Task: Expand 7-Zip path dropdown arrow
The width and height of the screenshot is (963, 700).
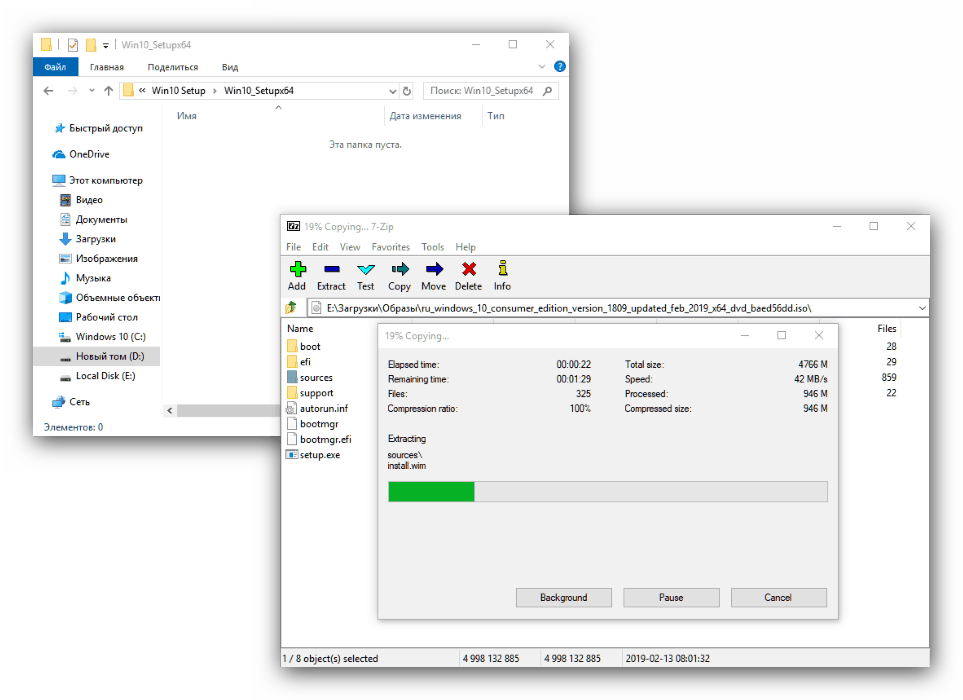Action: click(x=922, y=308)
